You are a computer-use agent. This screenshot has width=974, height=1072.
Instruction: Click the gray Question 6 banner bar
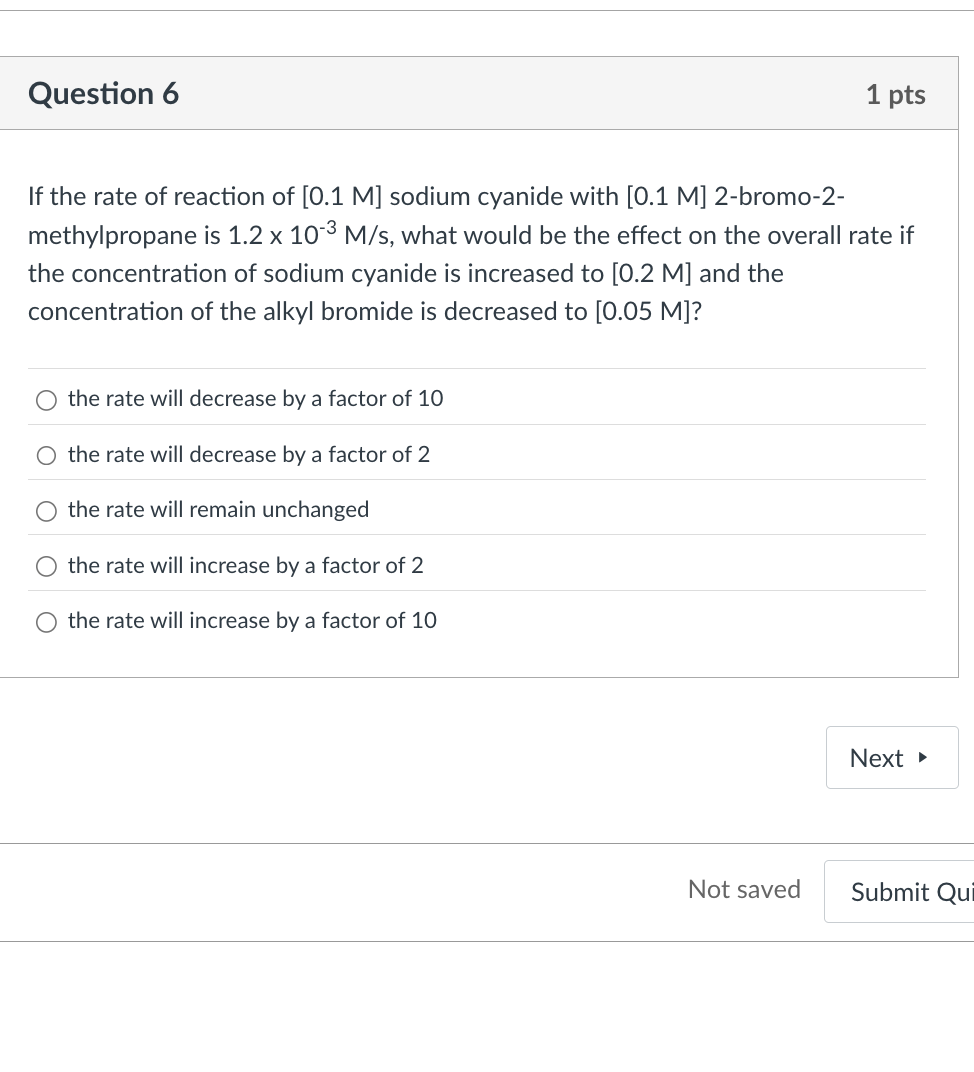(480, 93)
